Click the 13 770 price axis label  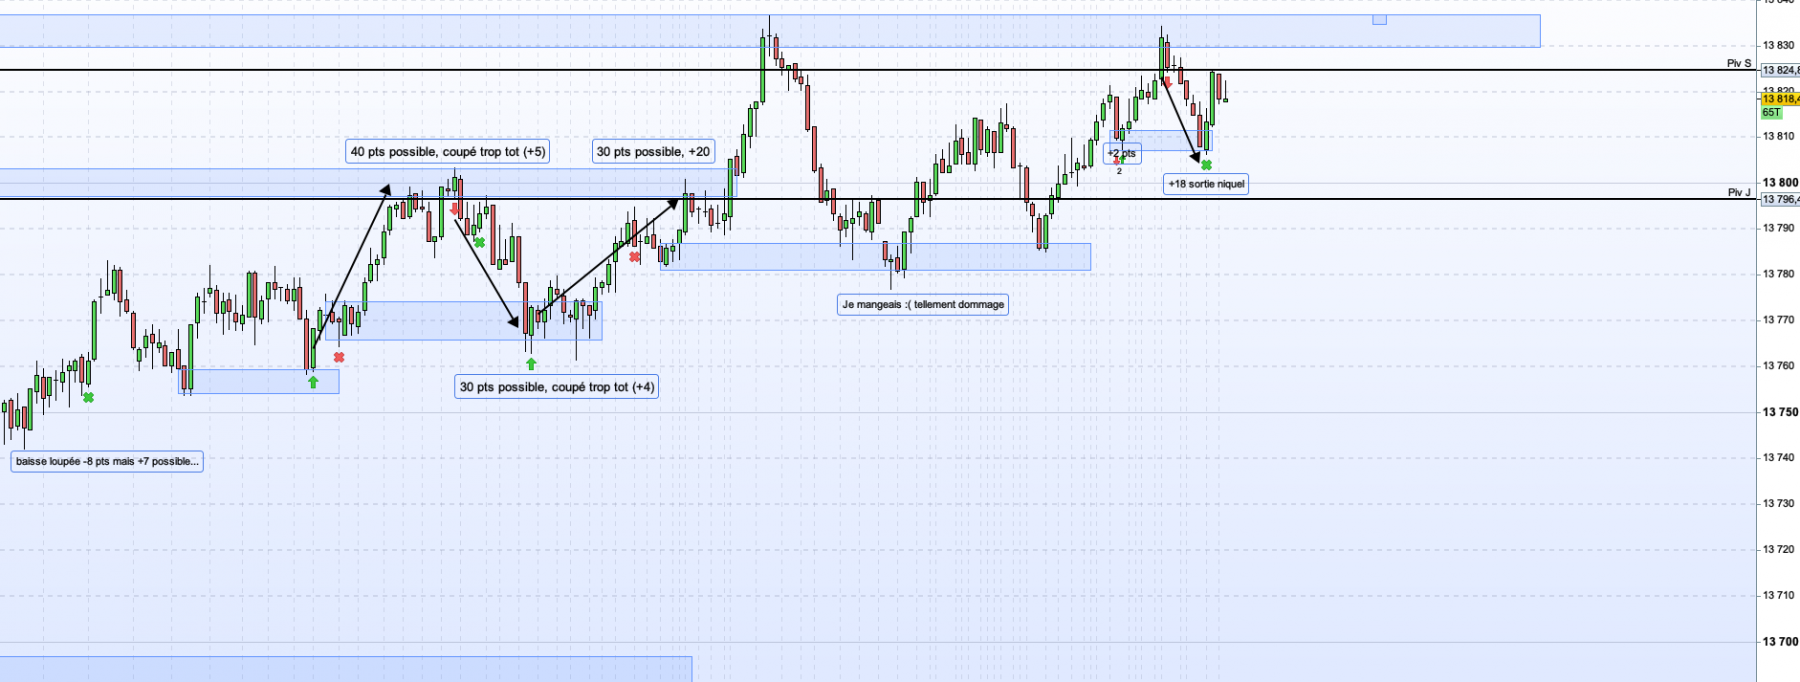tap(1778, 320)
